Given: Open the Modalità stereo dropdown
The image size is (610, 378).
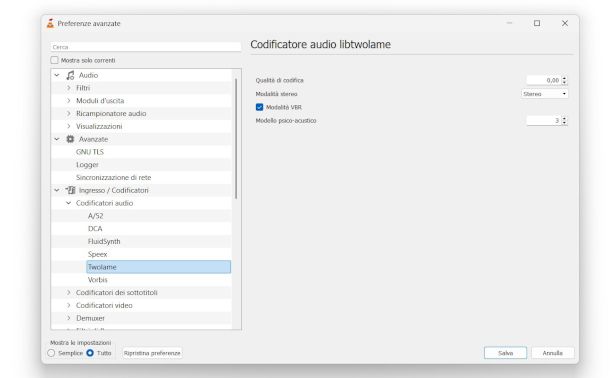Looking at the screenshot, I should (544, 94).
